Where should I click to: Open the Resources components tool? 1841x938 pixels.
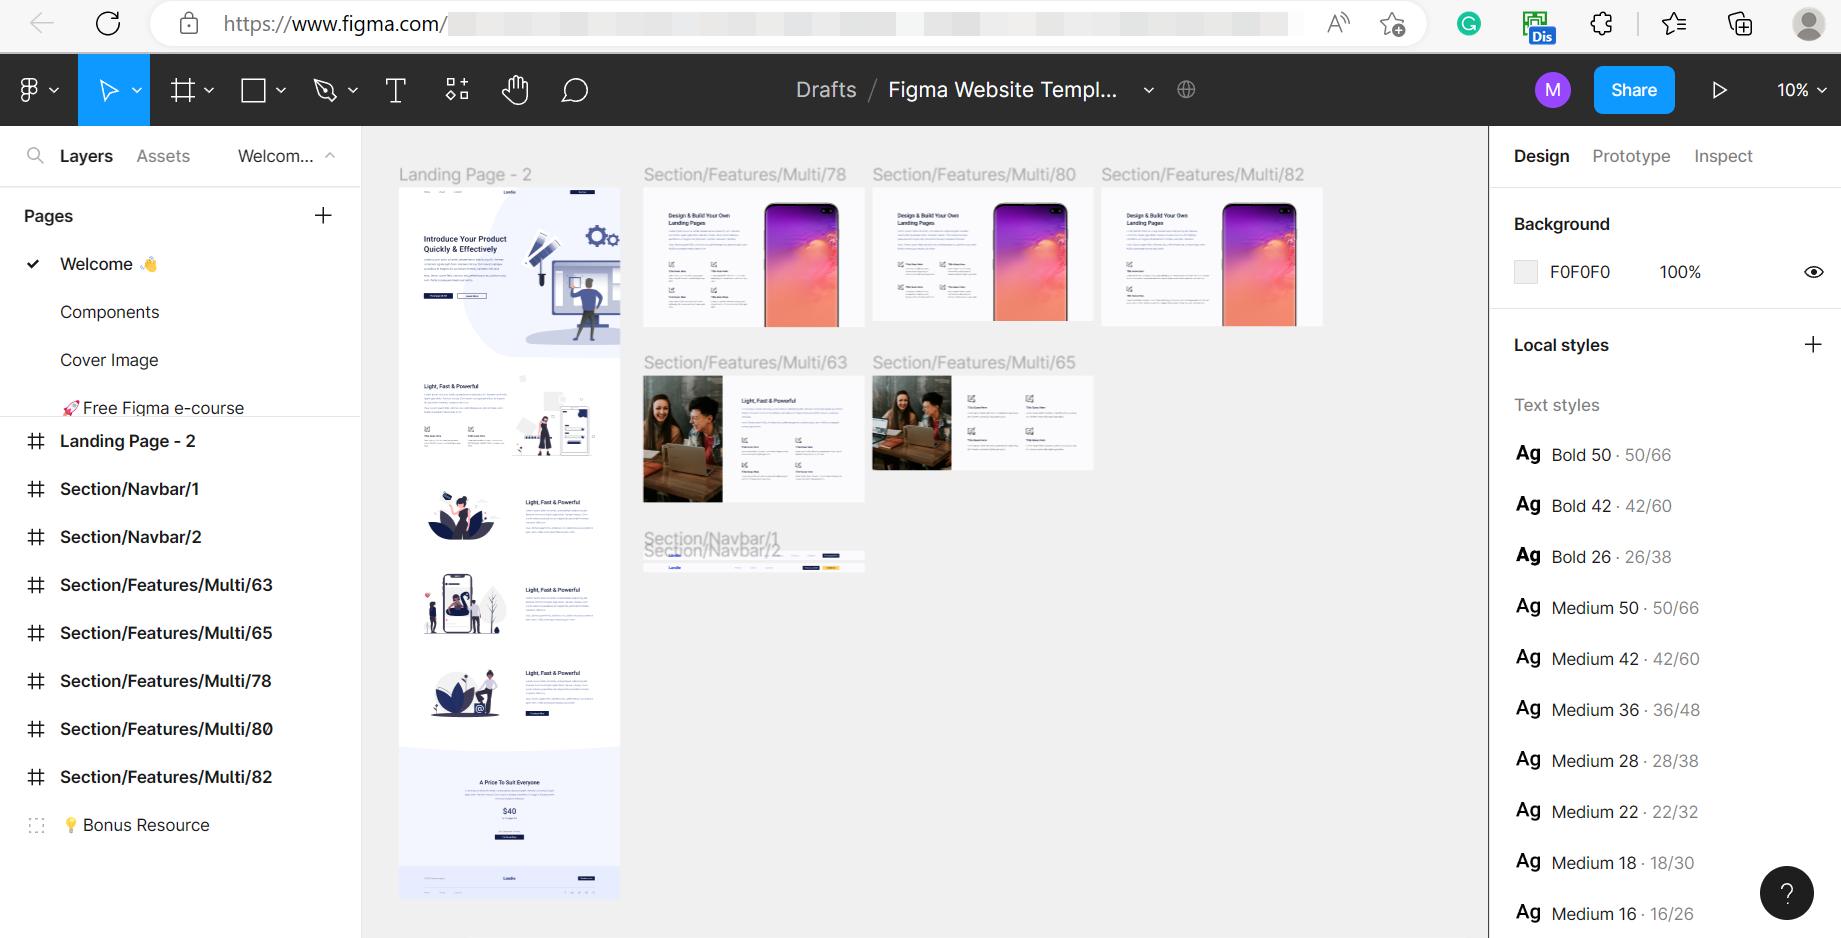[457, 90]
